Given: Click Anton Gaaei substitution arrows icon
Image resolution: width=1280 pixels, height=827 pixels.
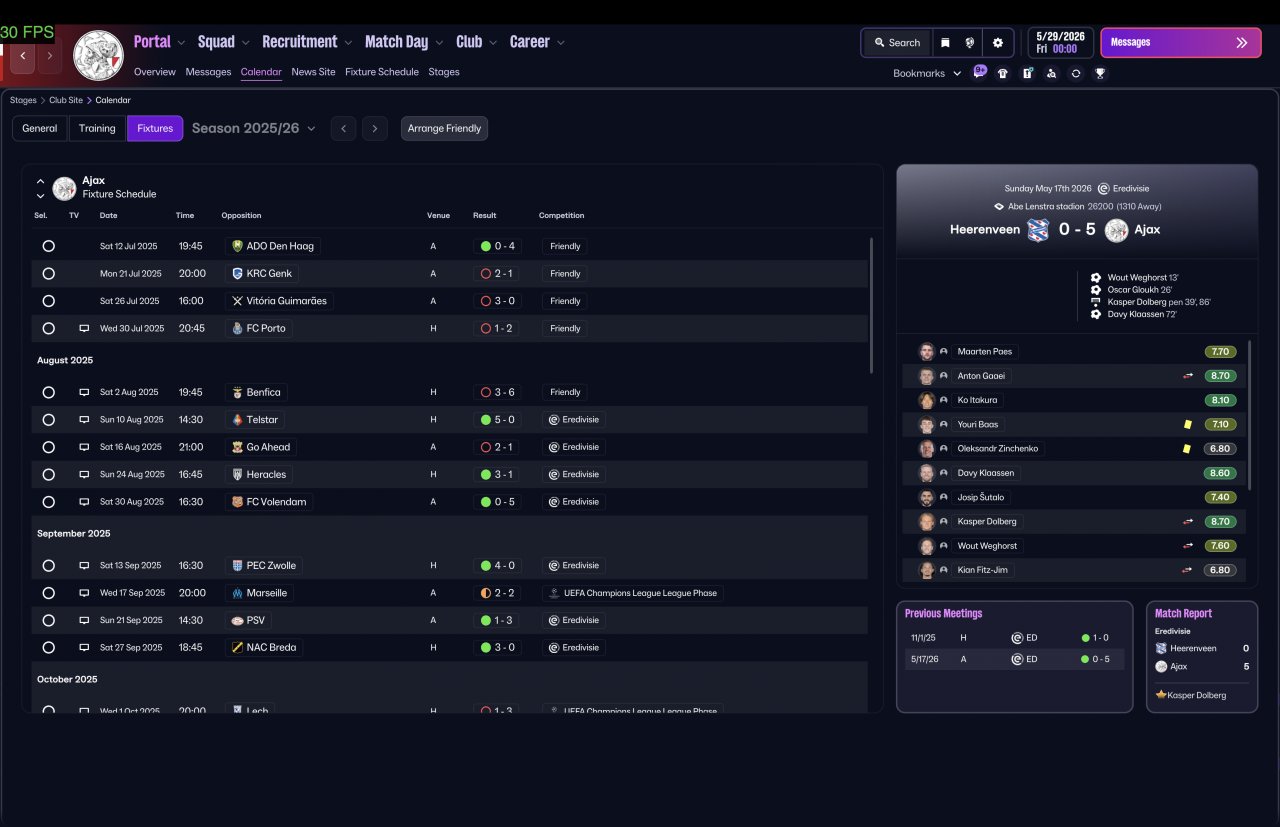Looking at the screenshot, I should coord(1188,376).
